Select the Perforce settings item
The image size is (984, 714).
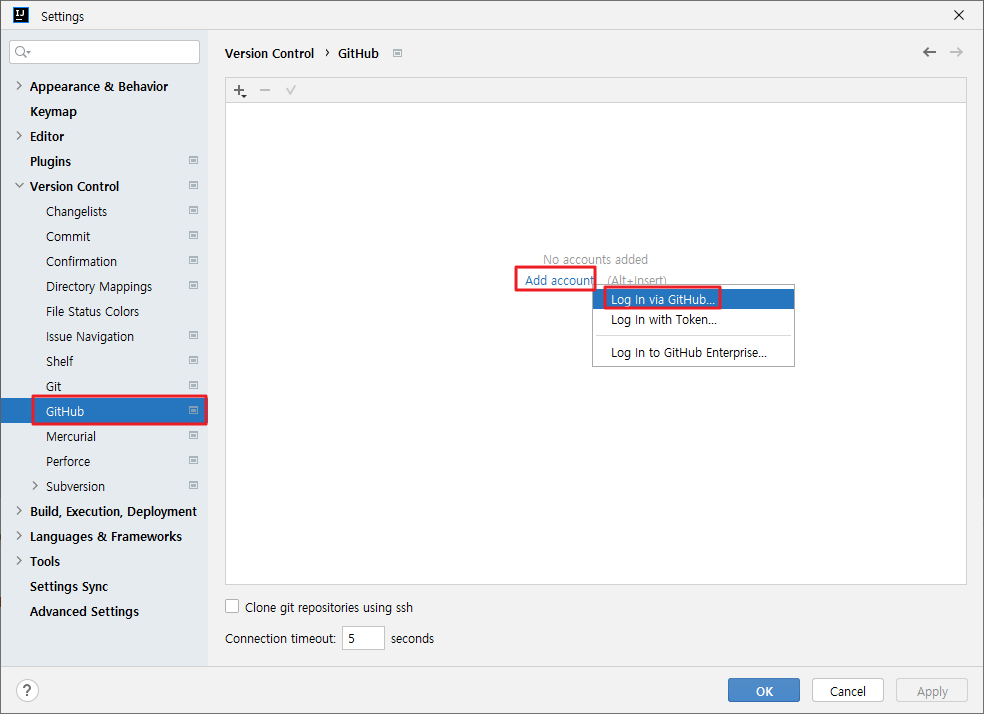pos(68,461)
